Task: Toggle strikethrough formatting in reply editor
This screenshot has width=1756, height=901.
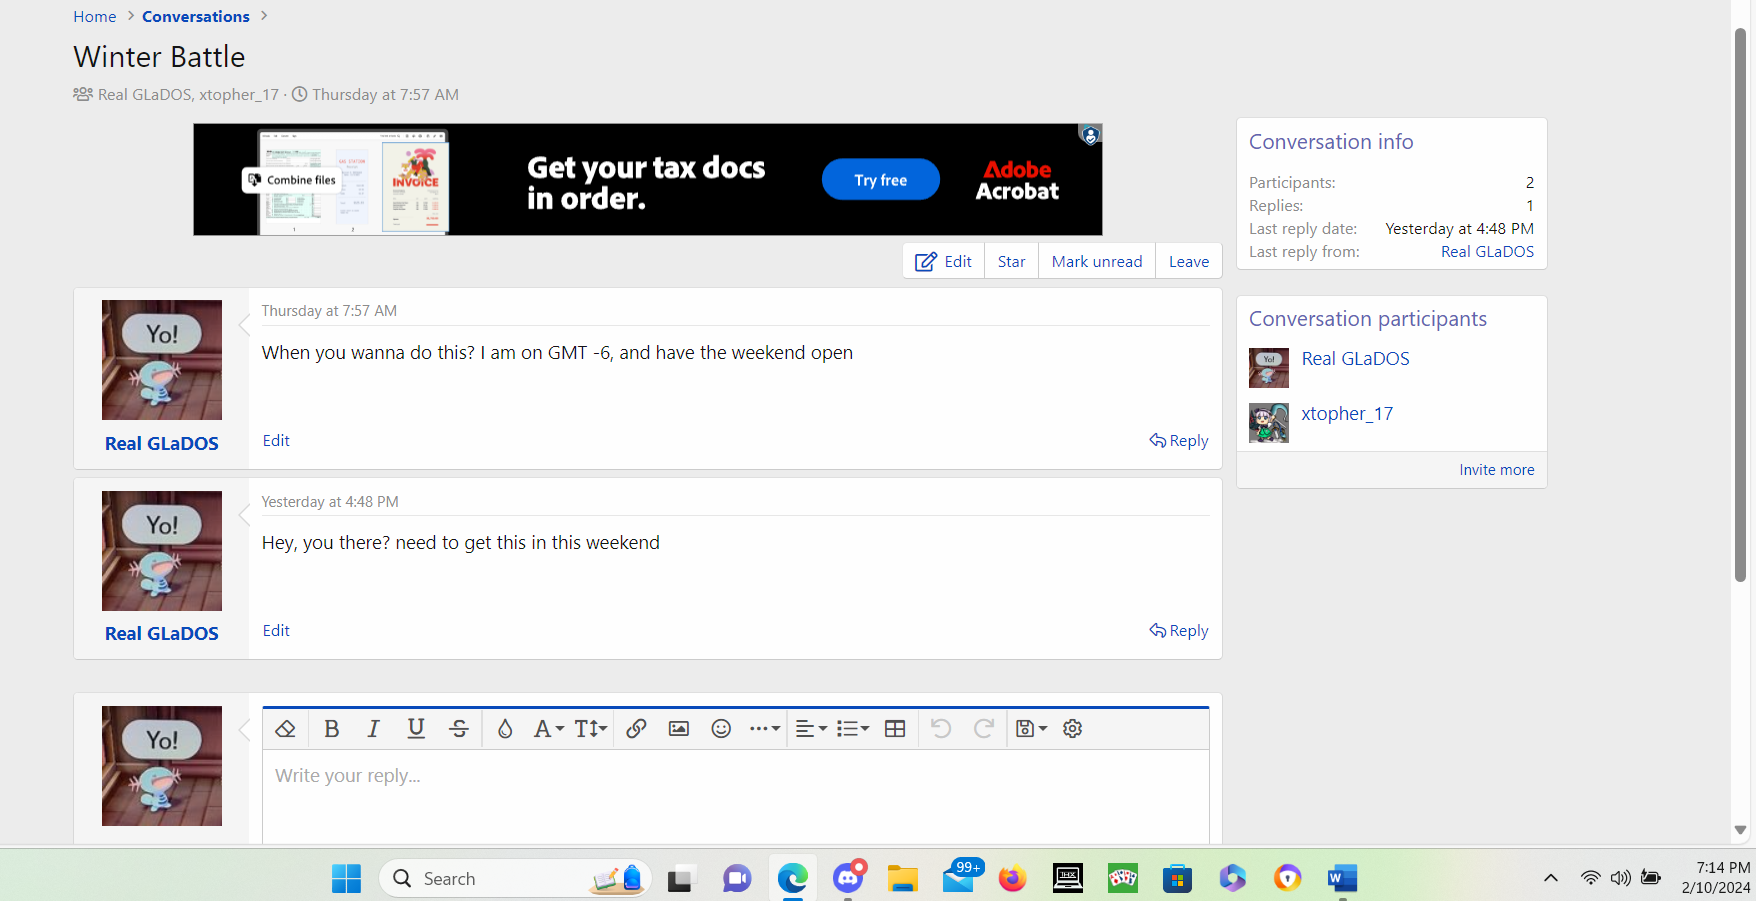Action: click(x=459, y=729)
